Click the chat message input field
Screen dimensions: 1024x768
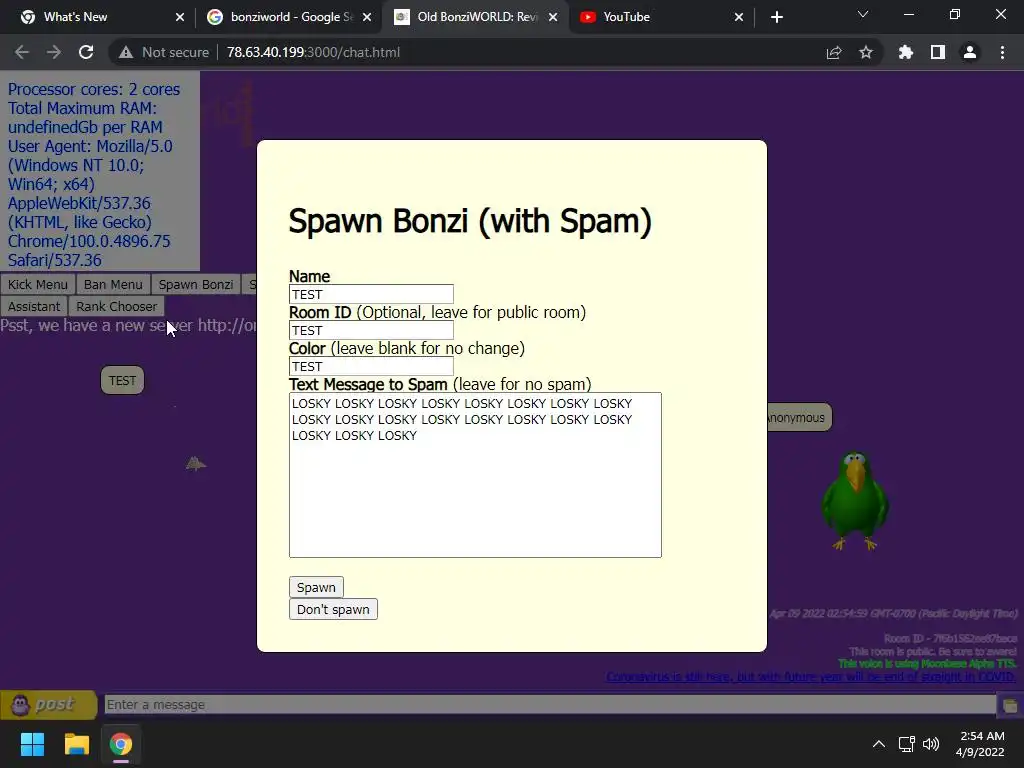tap(550, 705)
